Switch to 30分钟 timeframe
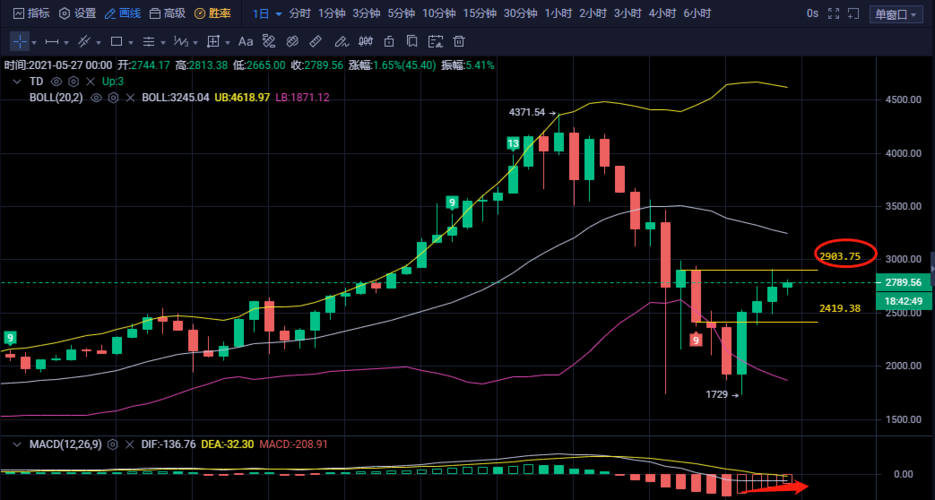Viewport: 935px width, 500px height. 521,14
